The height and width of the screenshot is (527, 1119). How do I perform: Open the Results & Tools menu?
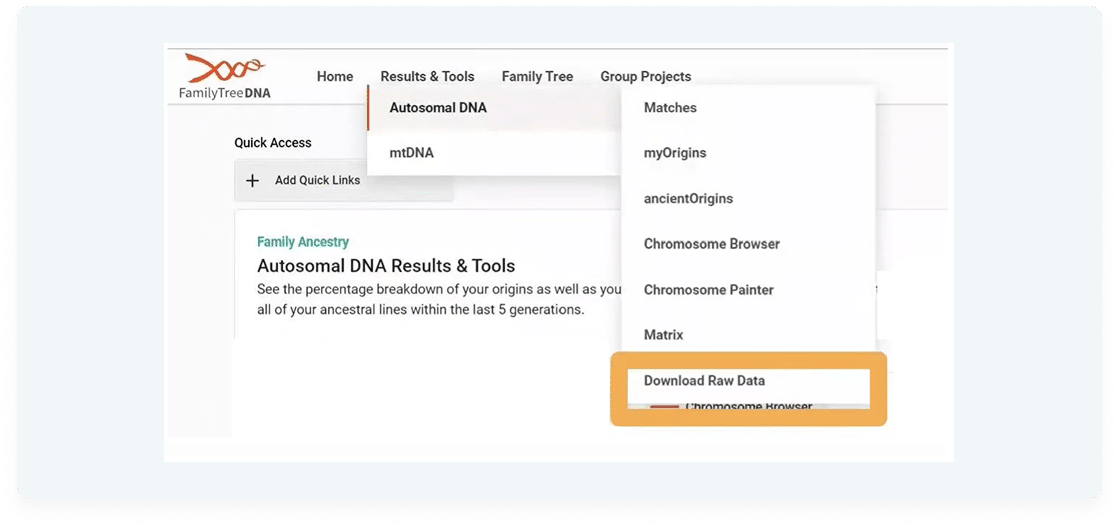(427, 77)
